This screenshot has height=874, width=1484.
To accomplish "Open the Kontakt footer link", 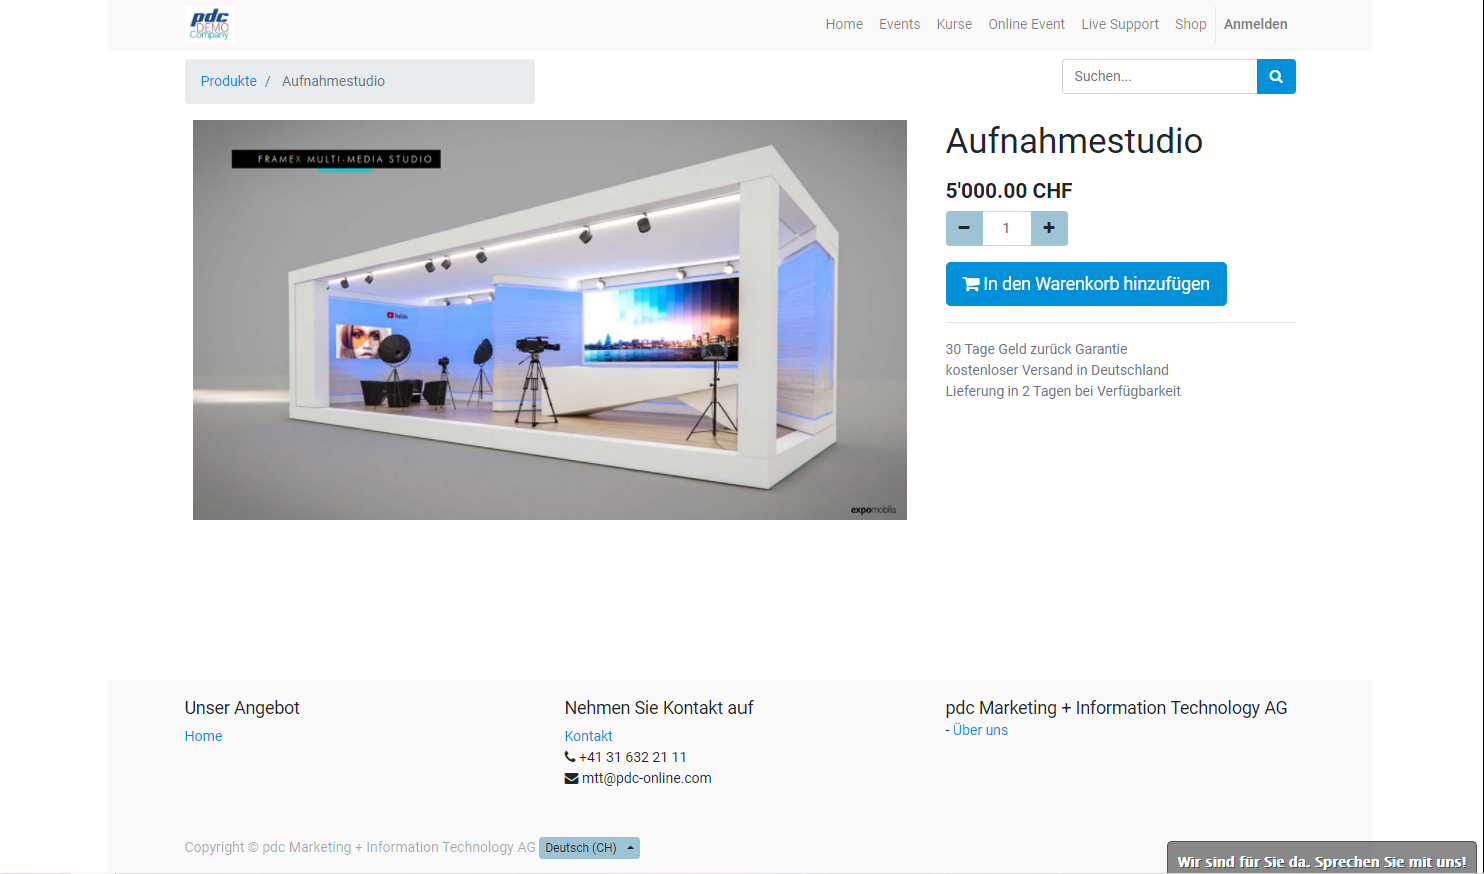I will 588,736.
